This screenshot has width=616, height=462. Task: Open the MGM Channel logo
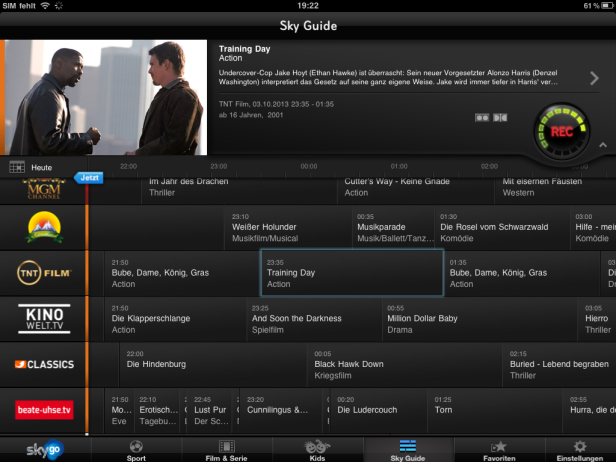click(44, 189)
